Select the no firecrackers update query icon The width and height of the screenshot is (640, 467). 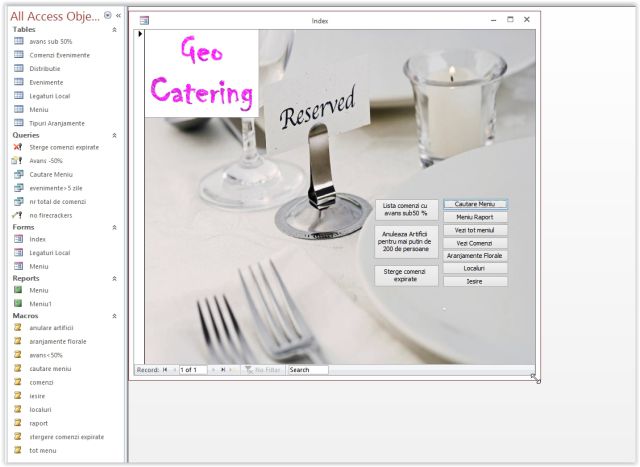pos(17,215)
